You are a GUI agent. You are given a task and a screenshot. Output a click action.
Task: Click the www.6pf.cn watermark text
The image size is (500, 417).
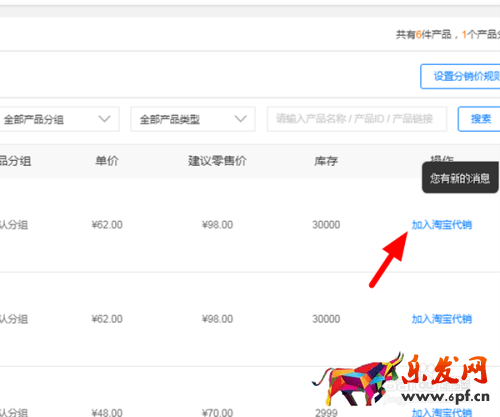coord(445,397)
